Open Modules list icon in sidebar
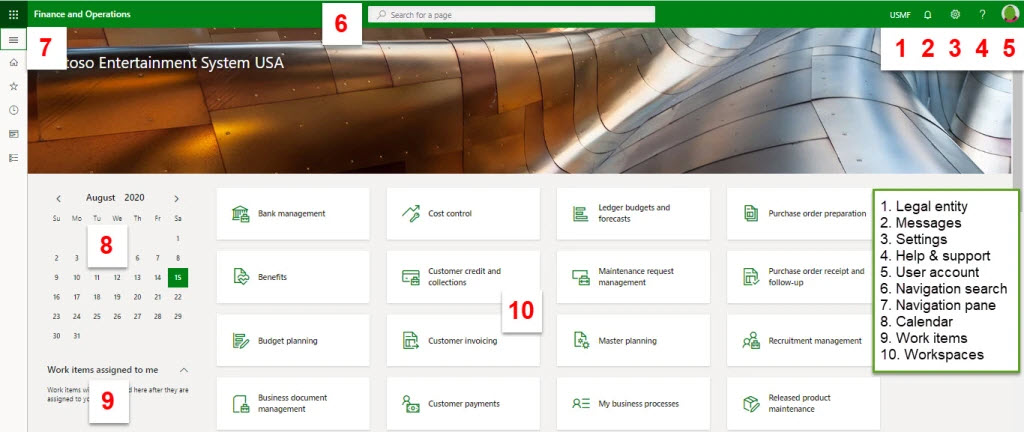This screenshot has height=432, width=1024. point(13,158)
